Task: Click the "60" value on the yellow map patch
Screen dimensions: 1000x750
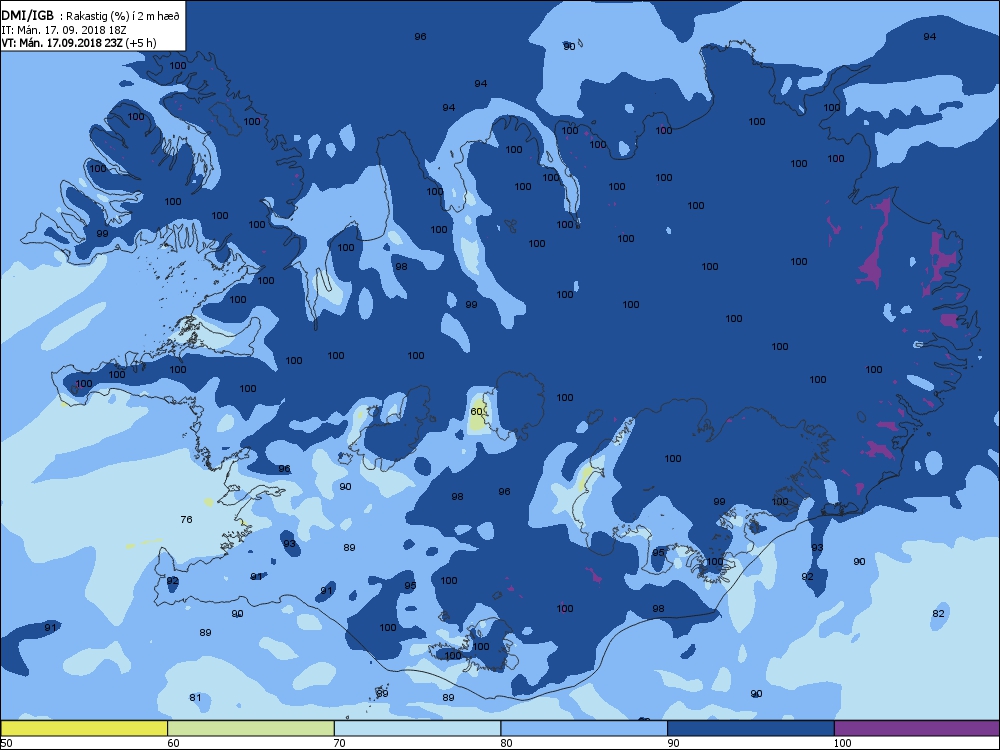Action: pos(476,411)
